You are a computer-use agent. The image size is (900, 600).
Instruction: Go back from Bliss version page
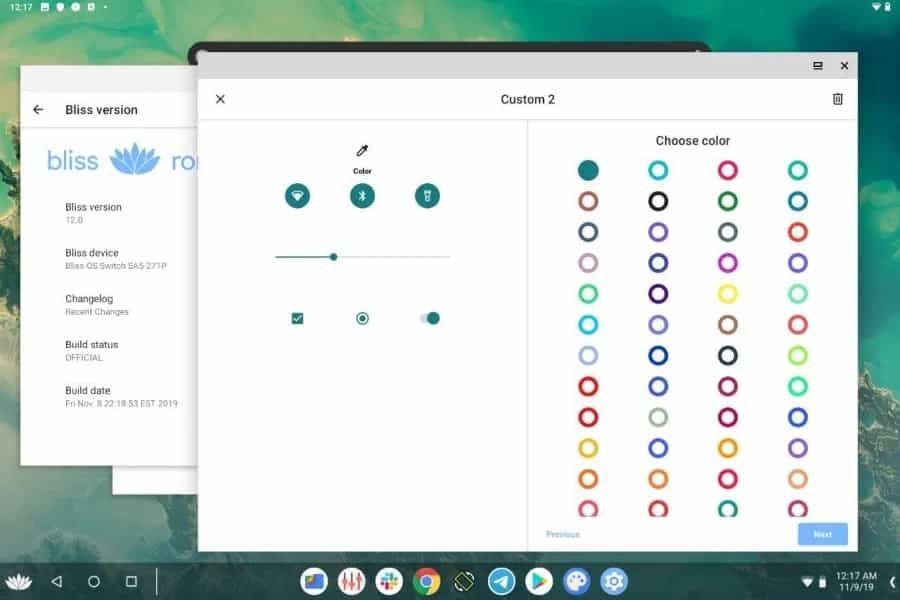coord(38,110)
